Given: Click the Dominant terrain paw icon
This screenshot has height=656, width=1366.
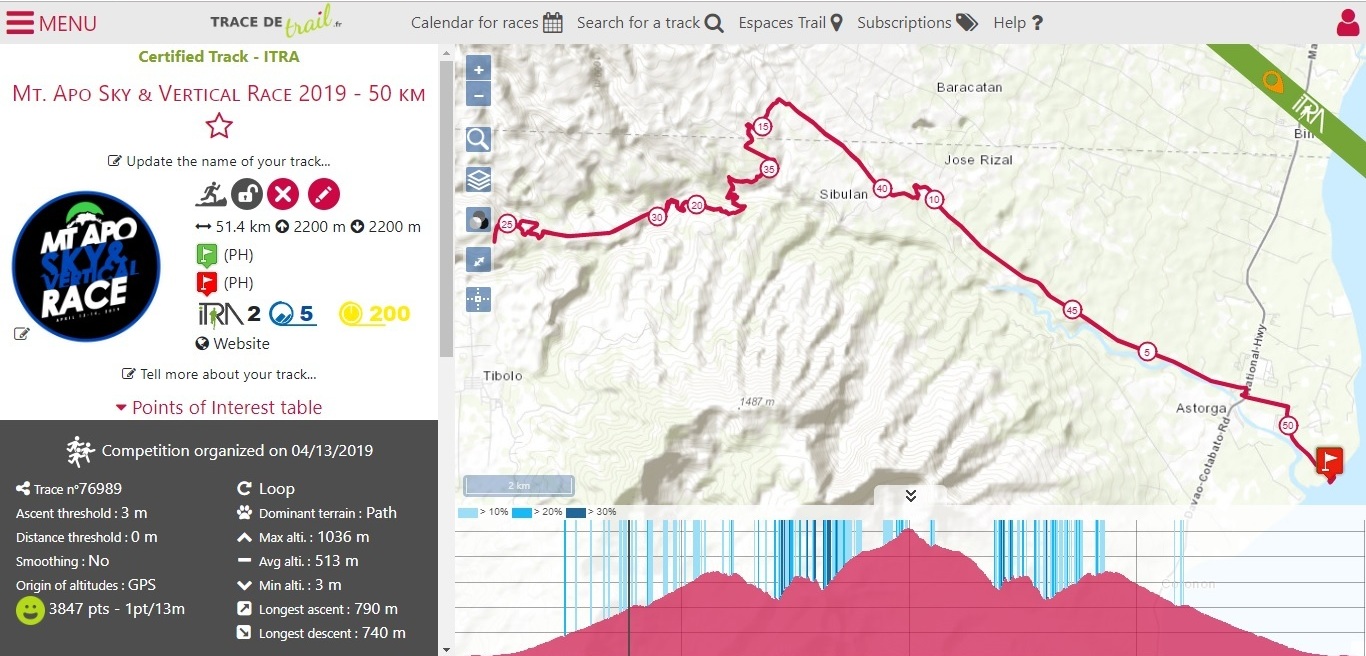Looking at the screenshot, I should (x=244, y=513).
